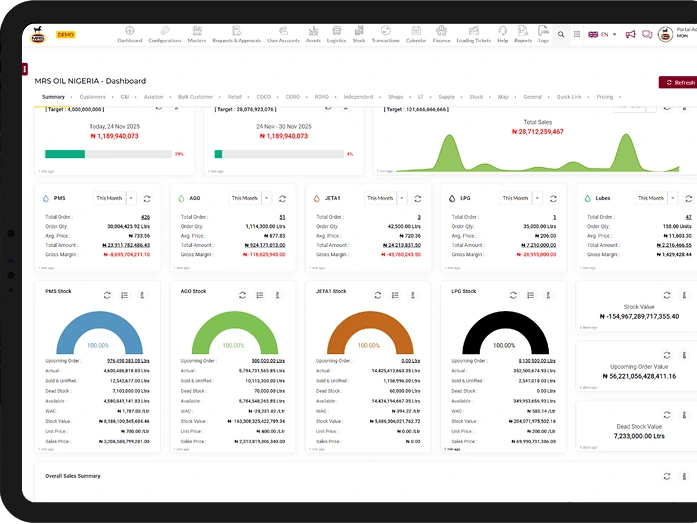Open the Logistics module icon
Image resolution: width=697 pixels, height=524 pixels.
click(x=336, y=34)
